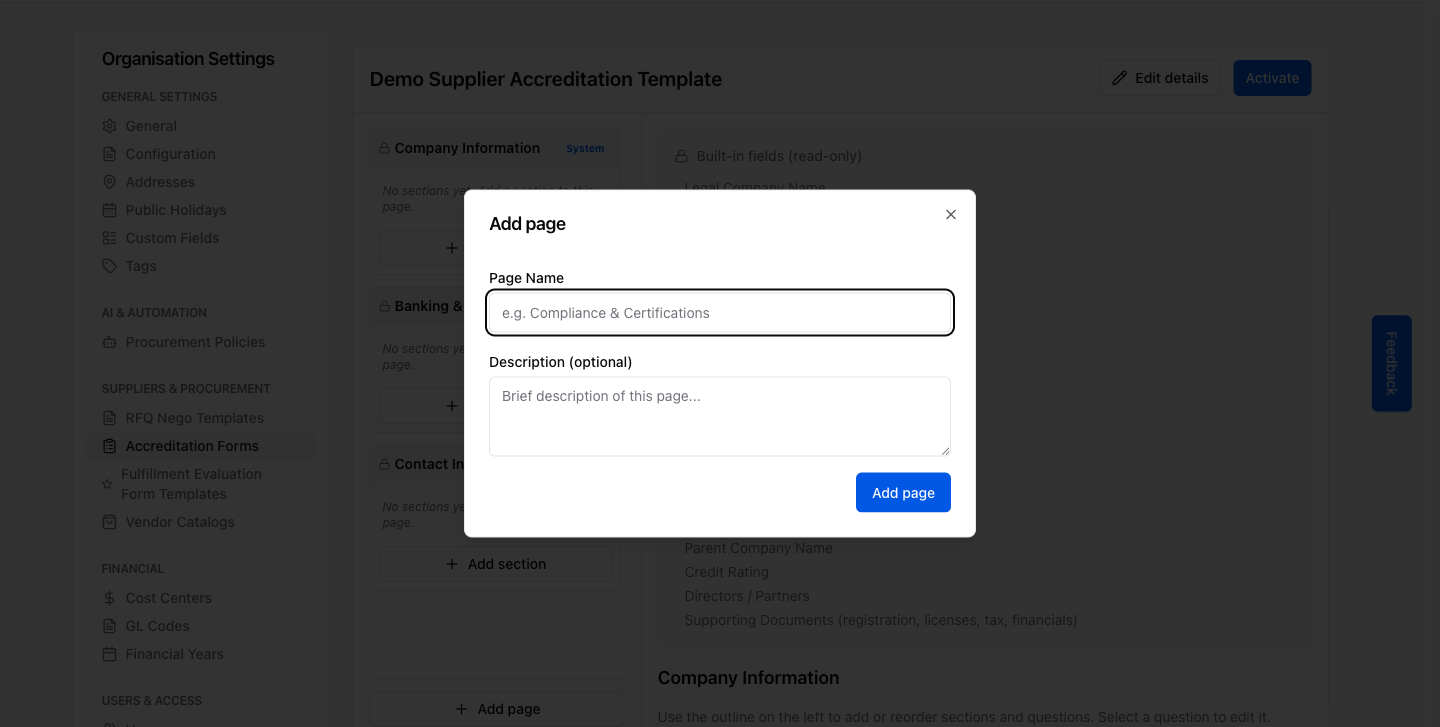Click the Activate button
The height and width of the screenshot is (727, 1440).
point(1272,78)
